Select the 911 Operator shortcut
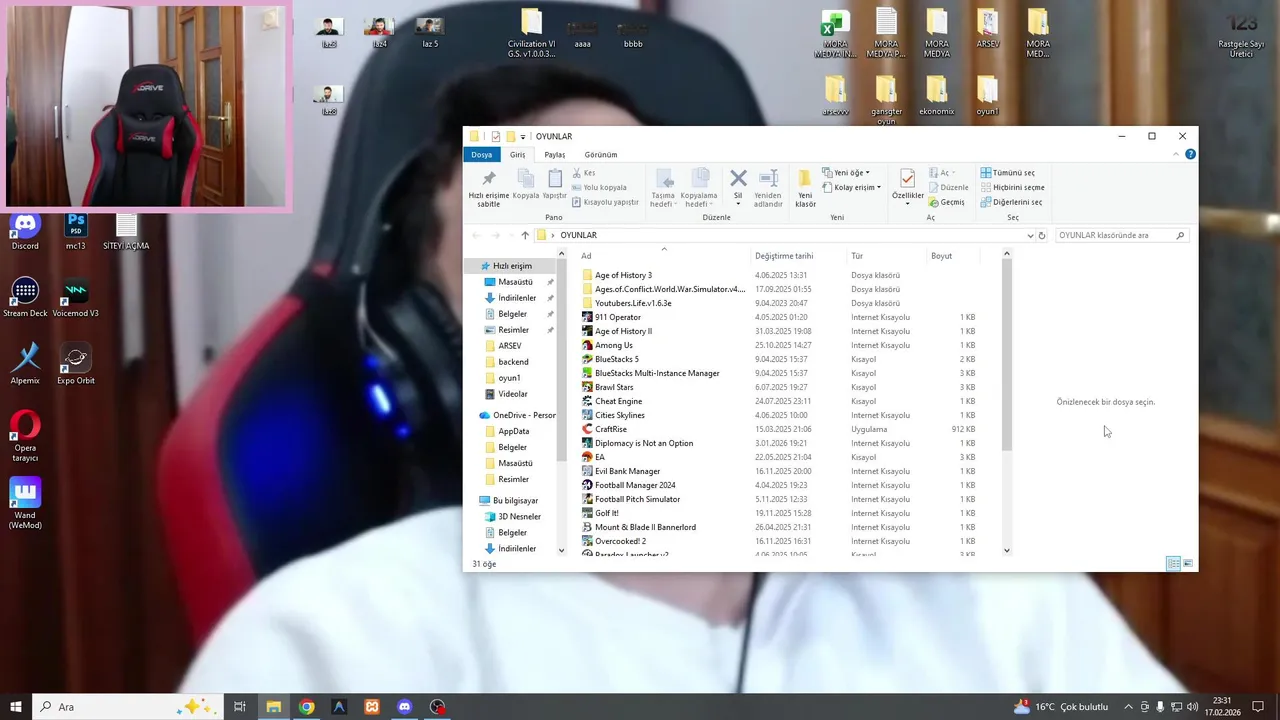Image resolution: width=1280 pixels, height=720 pixels. 618,317
